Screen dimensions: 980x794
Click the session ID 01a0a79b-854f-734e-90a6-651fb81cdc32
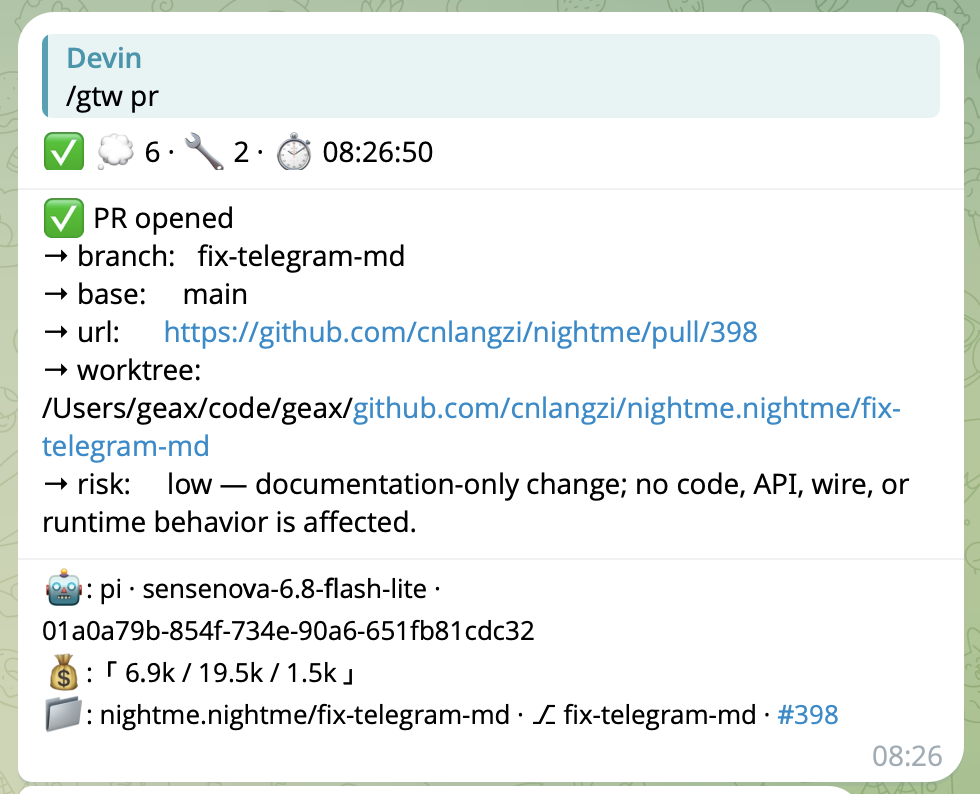(288, 631)
